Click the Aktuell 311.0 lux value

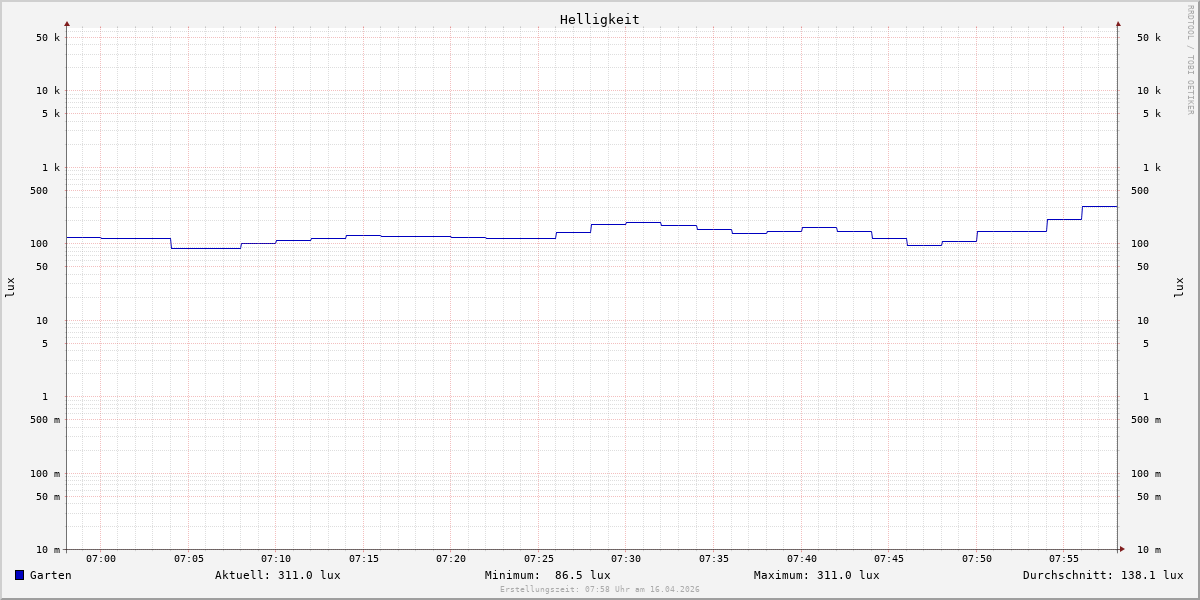[277, 575]
